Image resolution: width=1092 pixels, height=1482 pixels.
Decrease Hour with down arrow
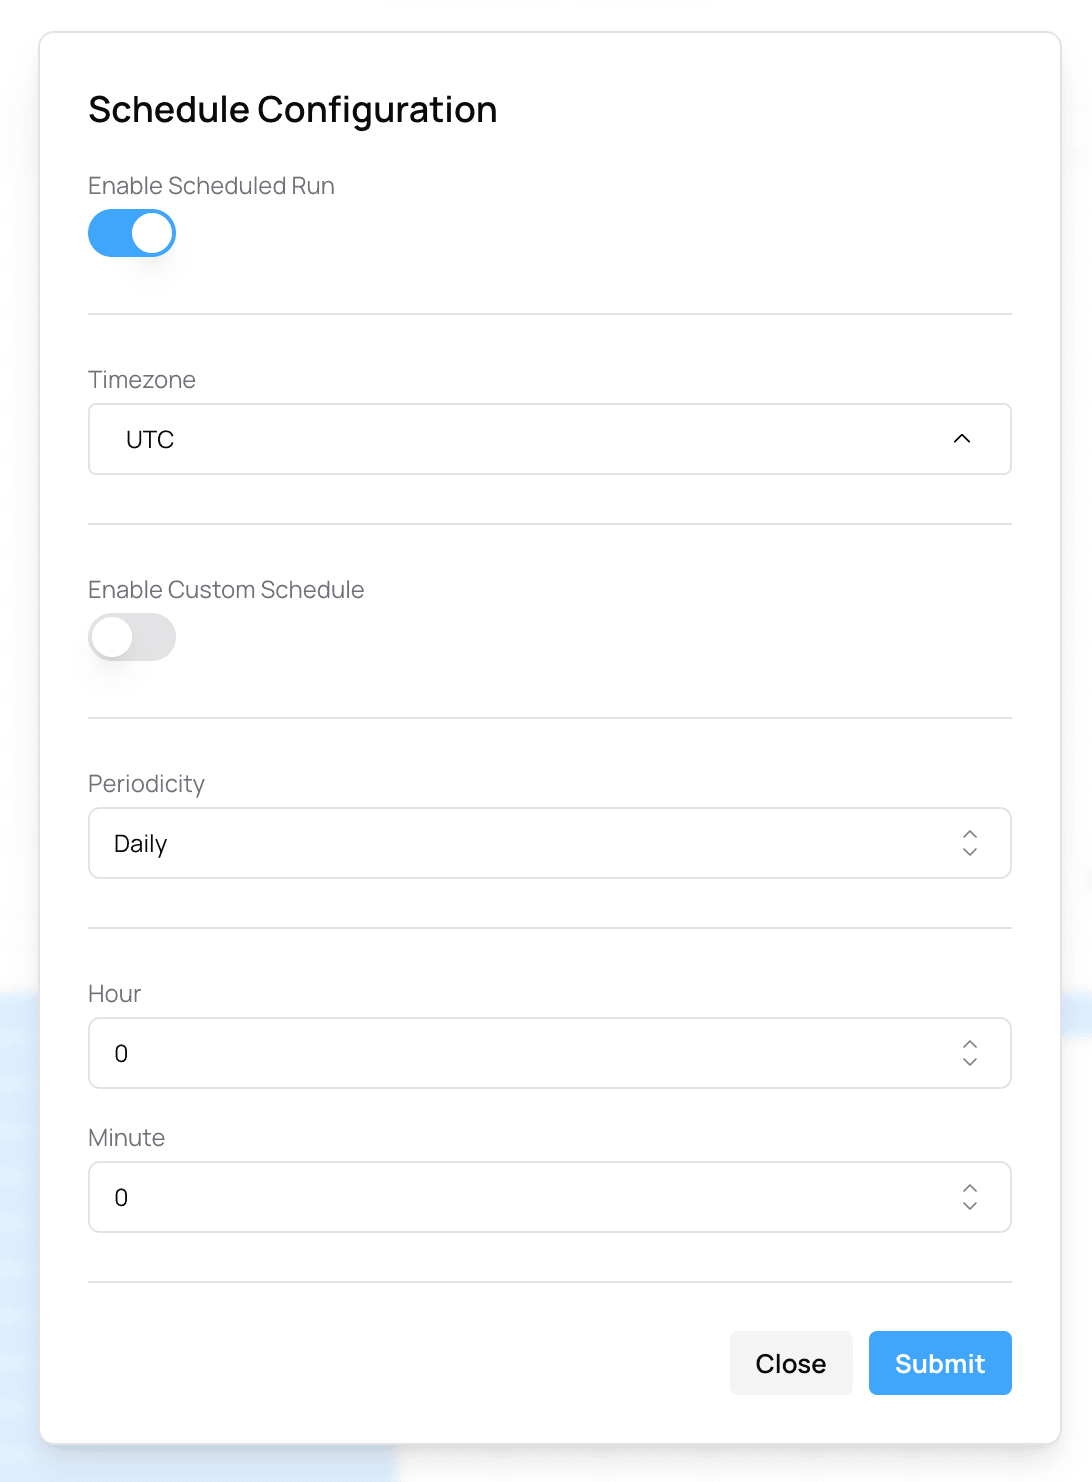(969, 1062)
